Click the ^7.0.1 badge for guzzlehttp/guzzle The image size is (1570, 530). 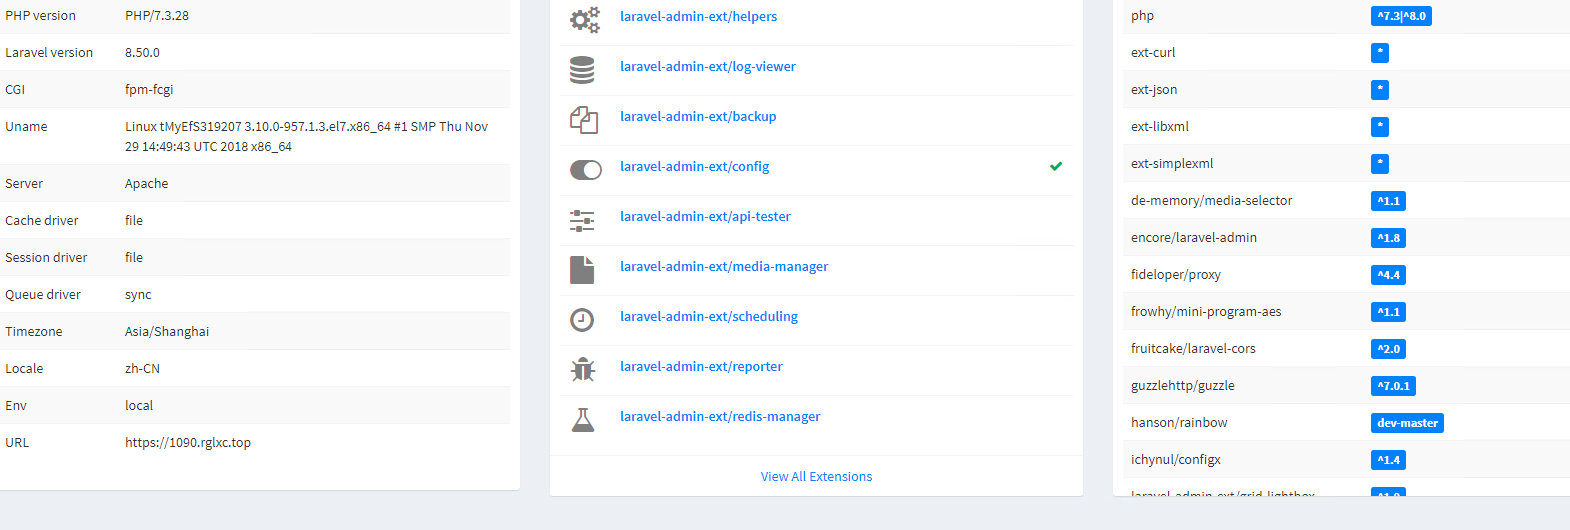[1393, 386]
